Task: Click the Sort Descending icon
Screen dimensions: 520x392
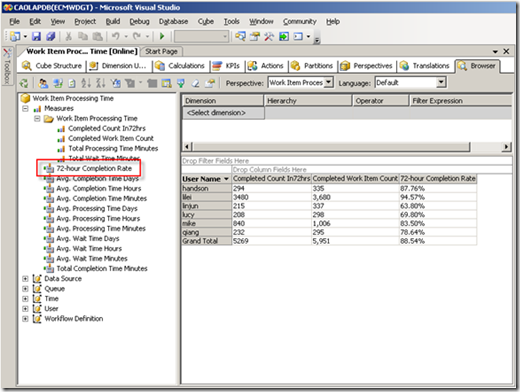Action: tap(100, 83)
